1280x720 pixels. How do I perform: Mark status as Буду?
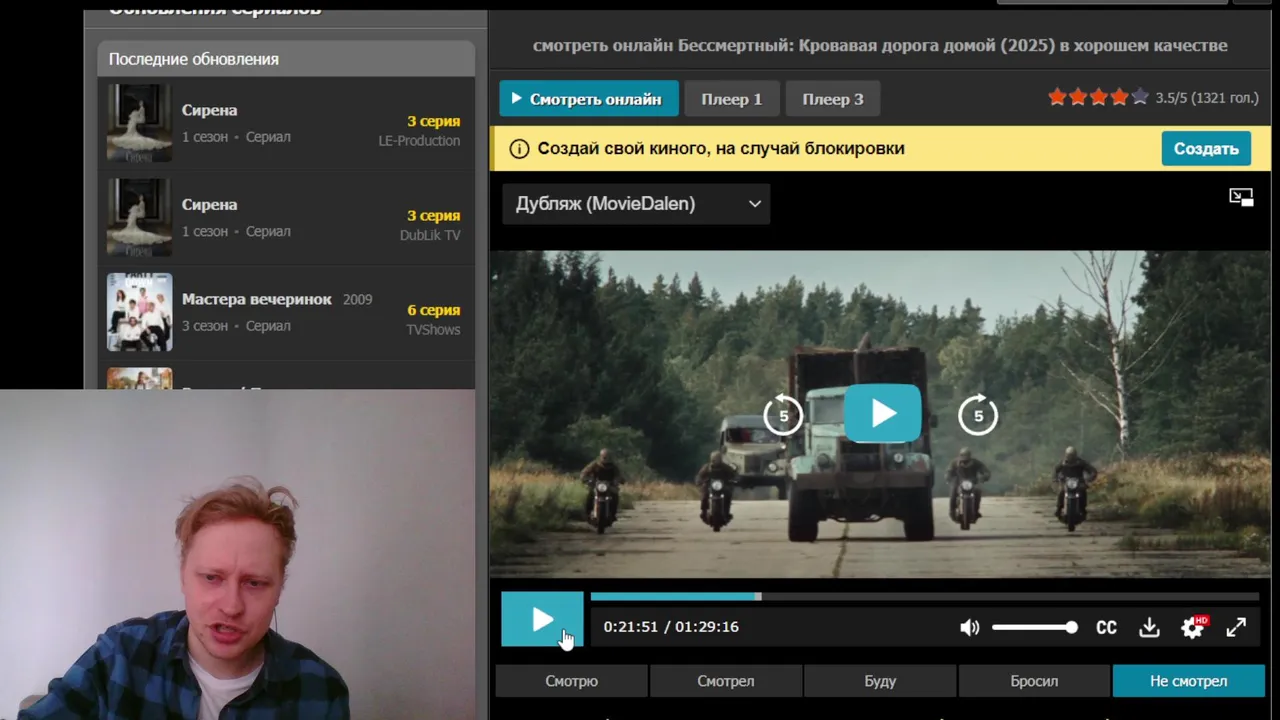pos(880,681)
